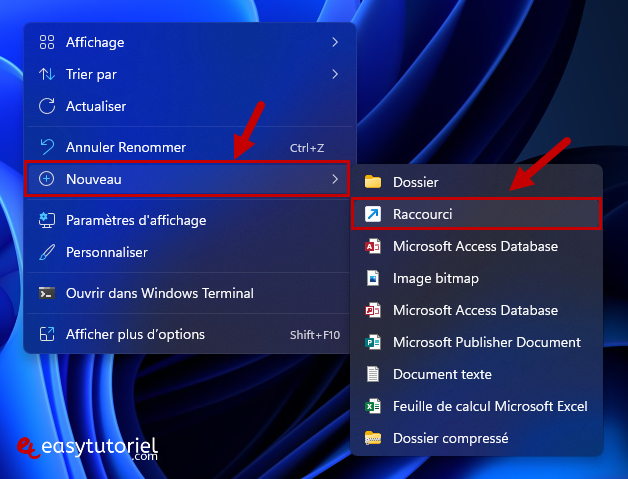Click the Ctrl+Z shortcut label
628x479 pixels.
pos(307,148)
